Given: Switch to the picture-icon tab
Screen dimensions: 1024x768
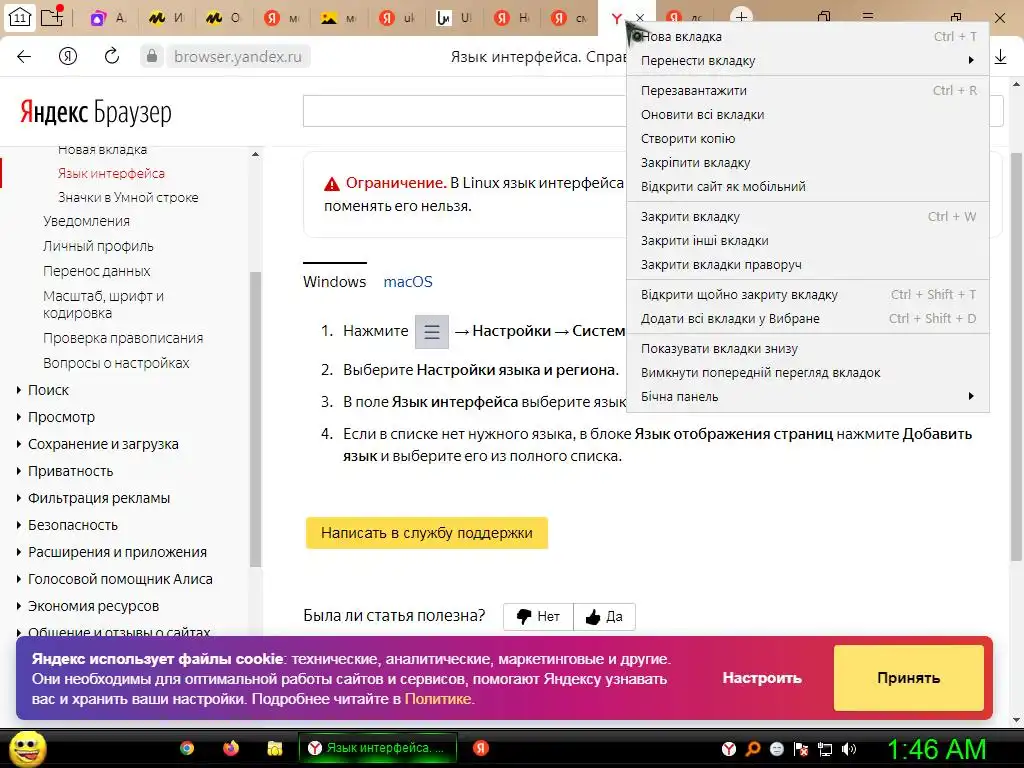Looking at the screenshot, I should click(341, 18).
